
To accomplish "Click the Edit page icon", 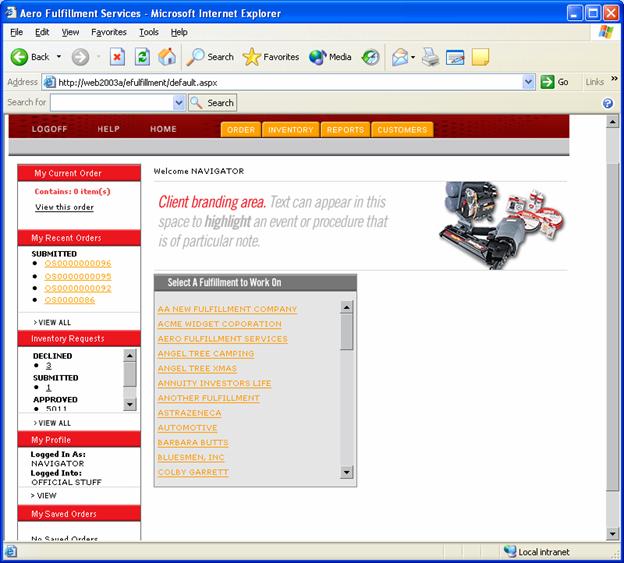I will pos(455,57).
